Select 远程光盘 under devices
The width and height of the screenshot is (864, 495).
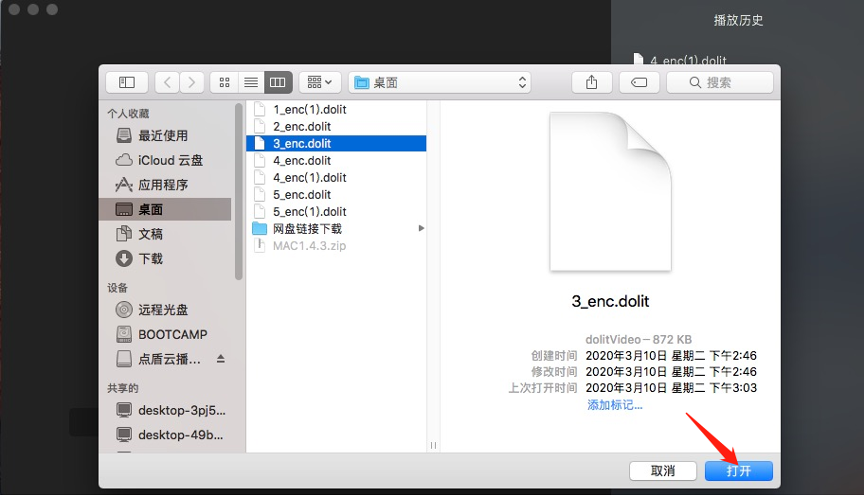165,310
